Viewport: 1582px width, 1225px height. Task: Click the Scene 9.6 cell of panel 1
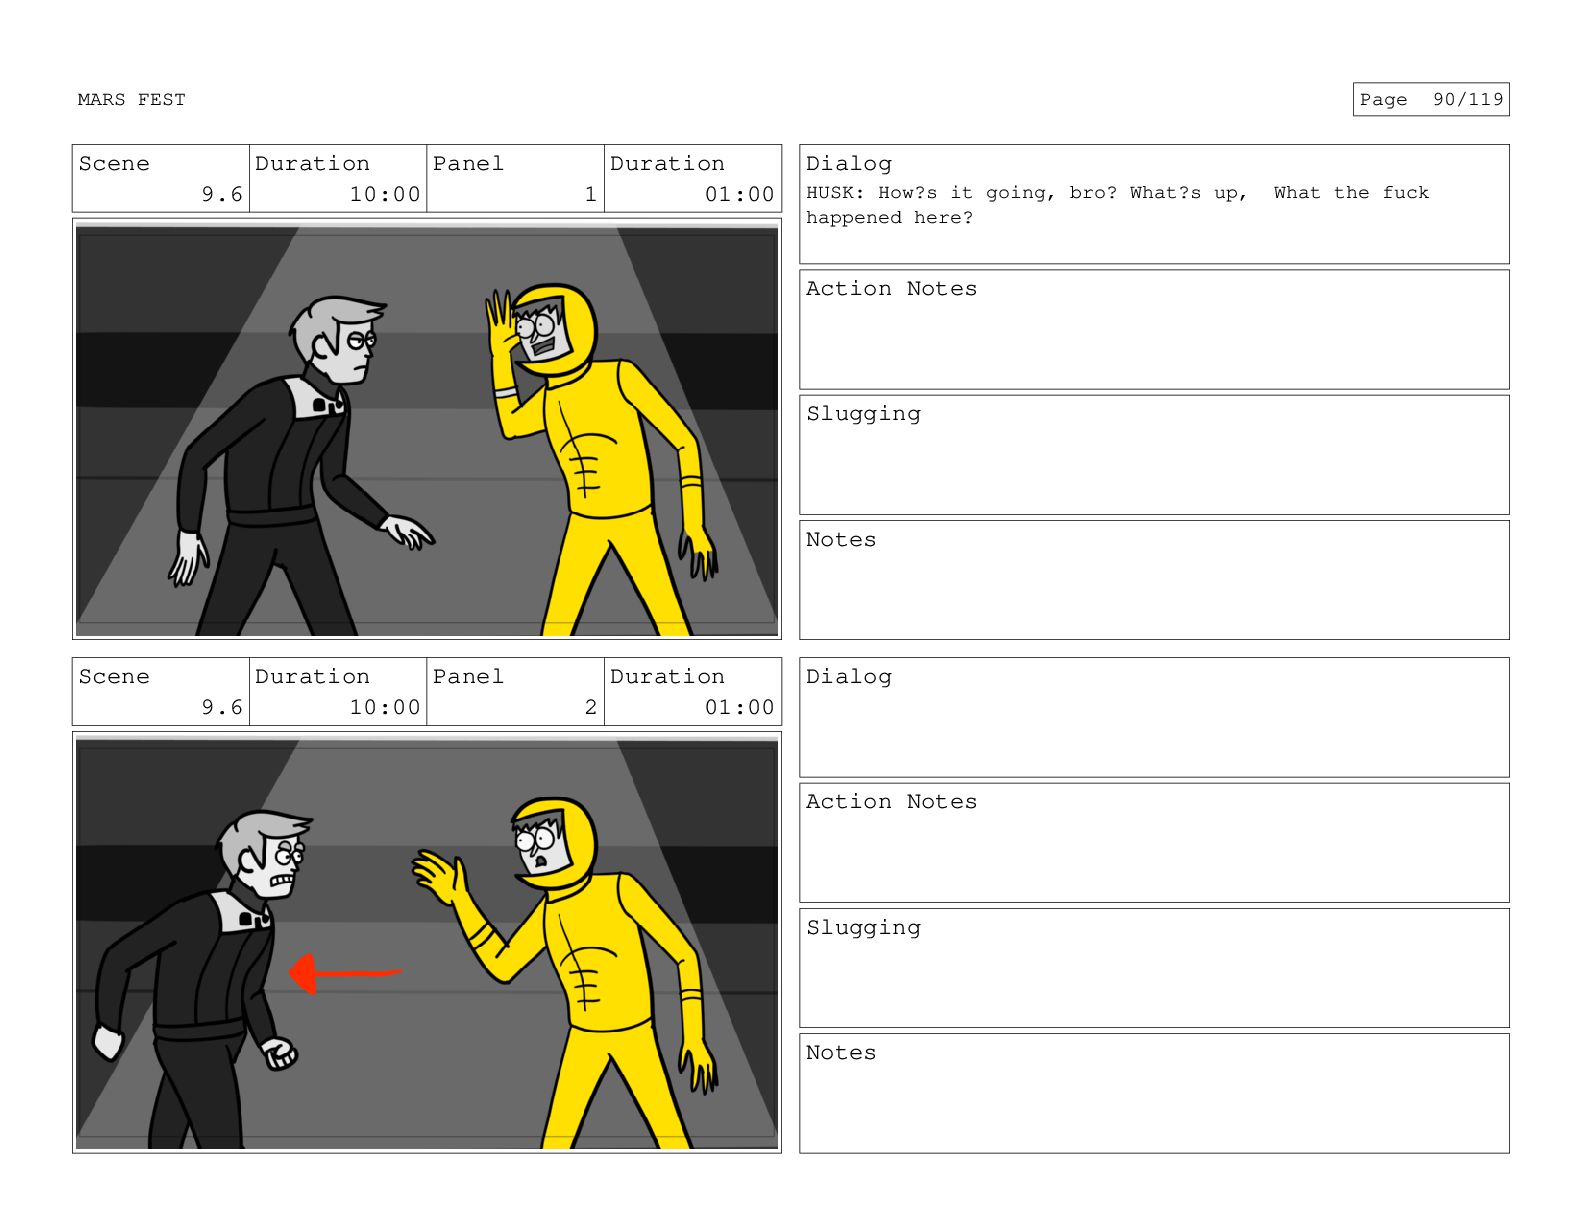161,179
